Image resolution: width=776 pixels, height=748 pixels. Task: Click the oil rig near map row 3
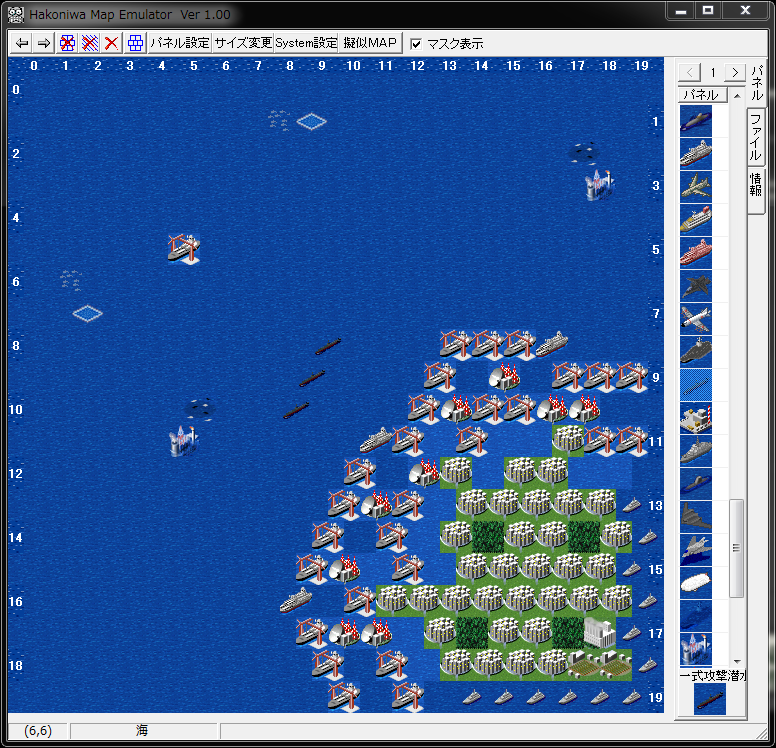[x=600, y=185]
